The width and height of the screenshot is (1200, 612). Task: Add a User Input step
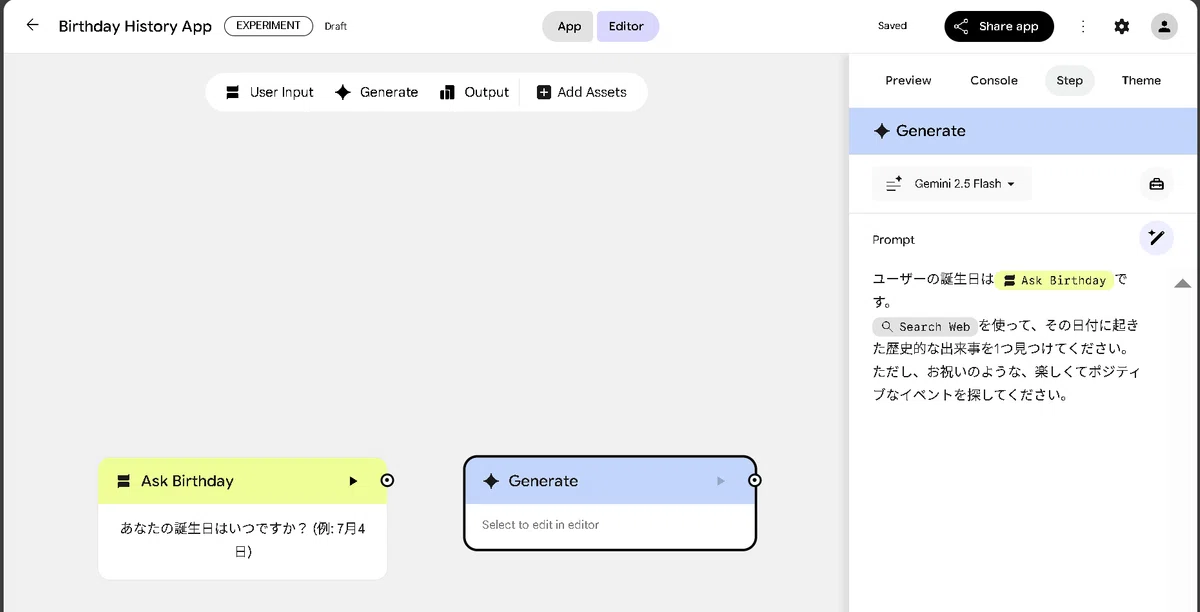click(x=269, y=92)
